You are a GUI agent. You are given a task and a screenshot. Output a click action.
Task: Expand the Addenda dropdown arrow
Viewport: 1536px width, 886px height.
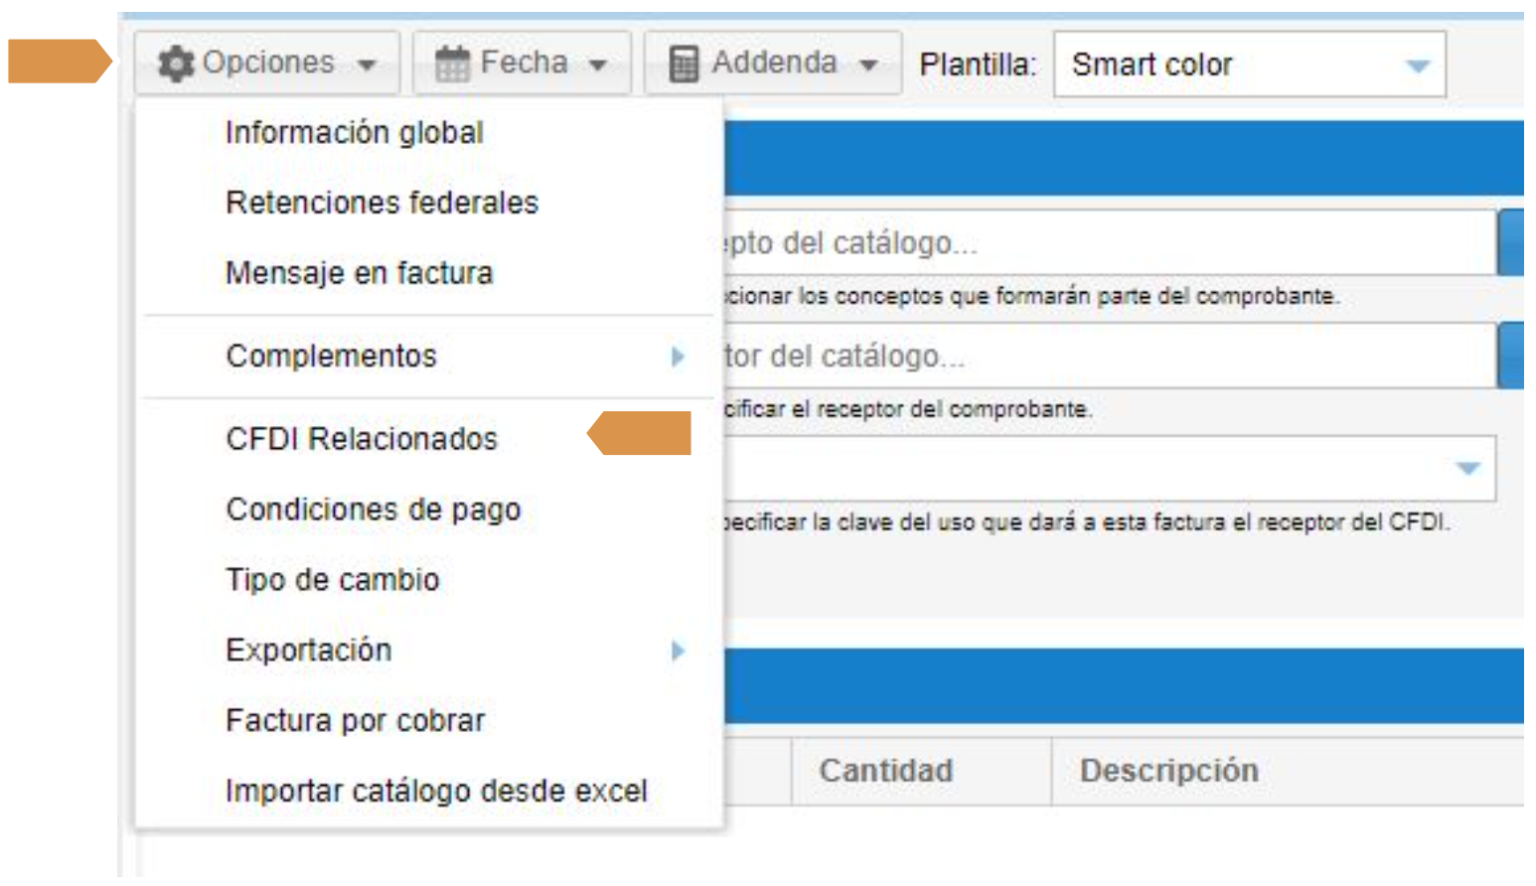point(869,65)
